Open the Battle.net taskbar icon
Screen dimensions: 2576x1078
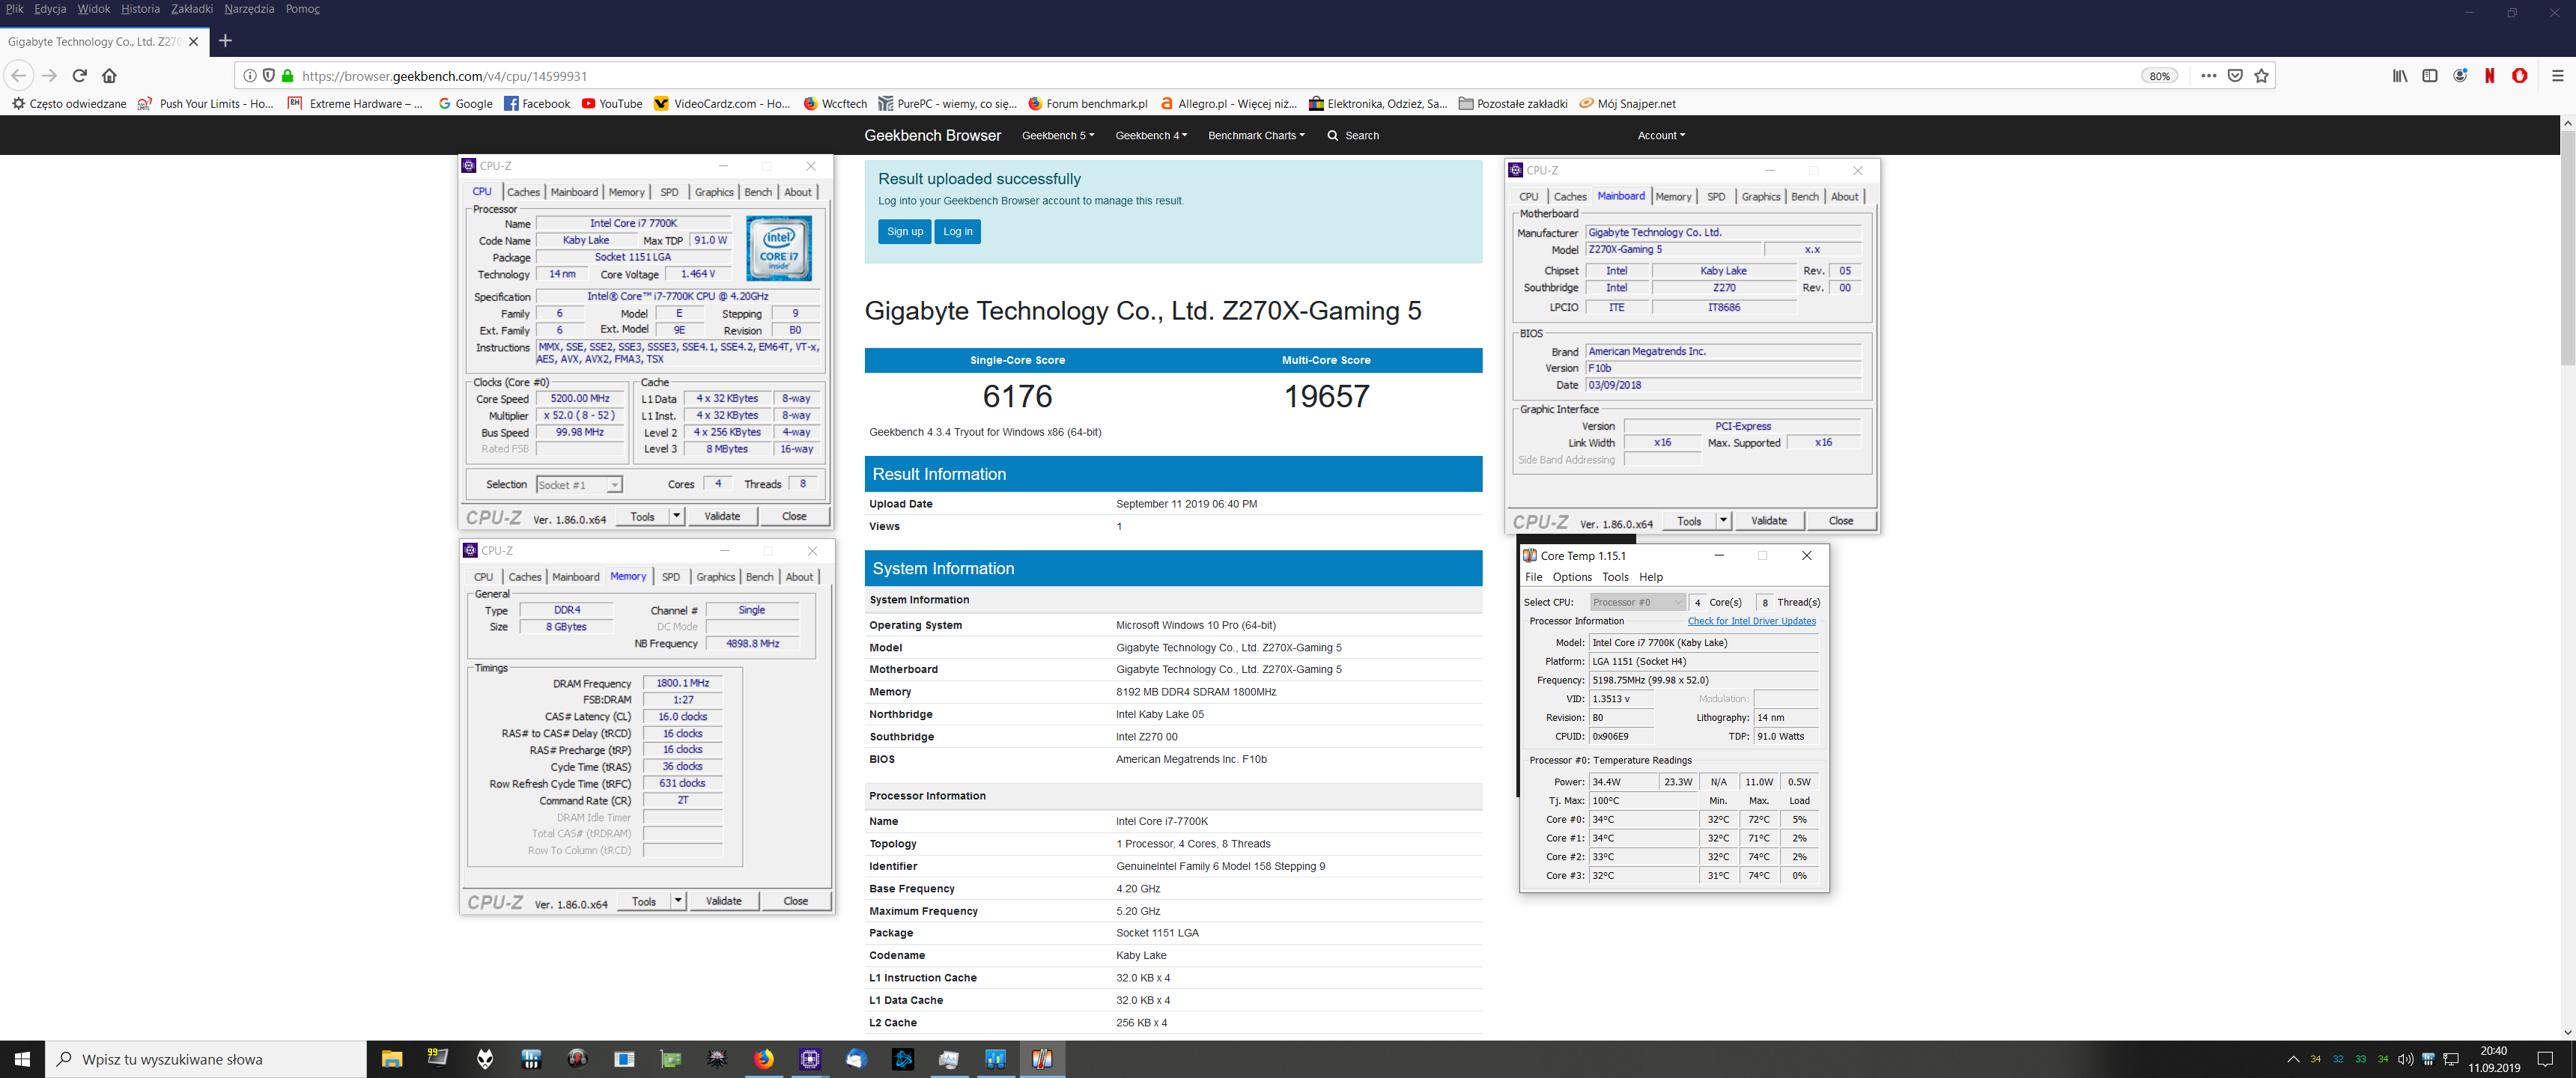pyautogui.click(x=902, y=1059)
